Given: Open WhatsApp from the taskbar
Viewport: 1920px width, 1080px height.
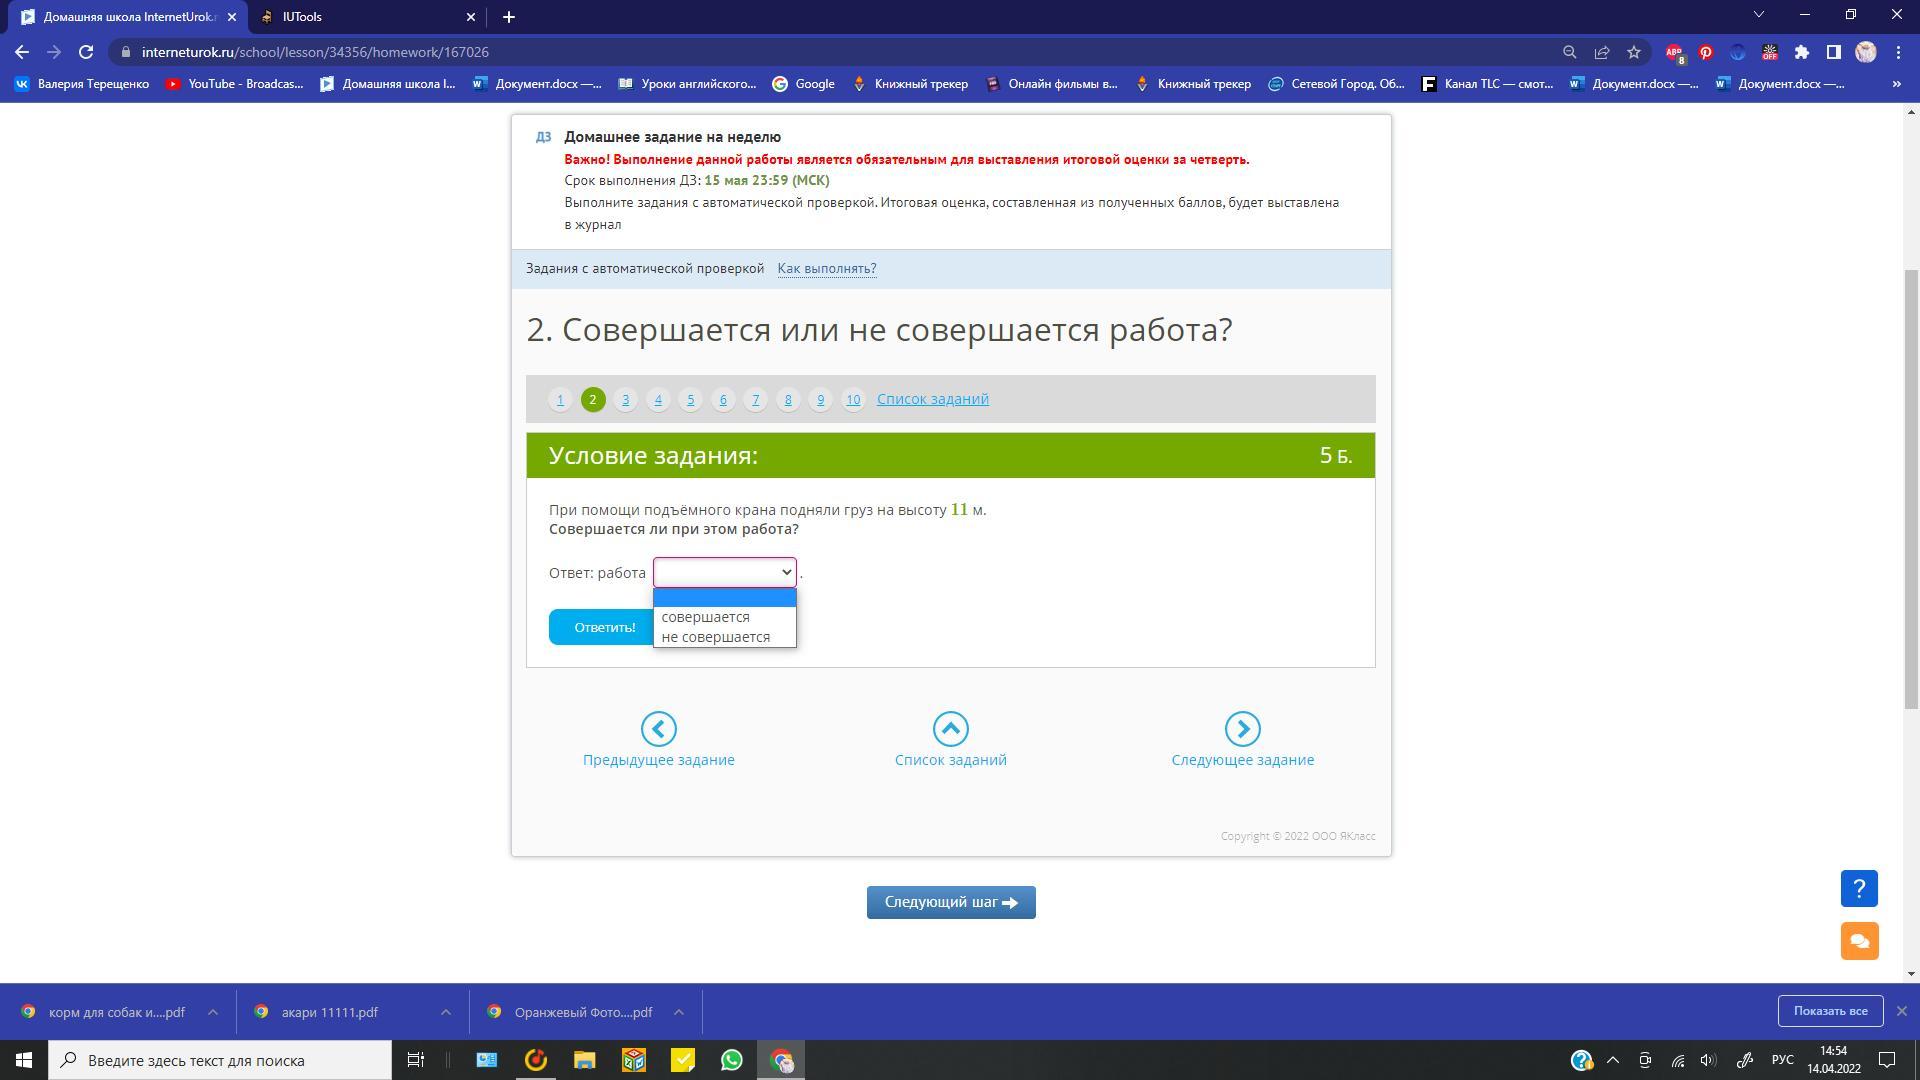Looking at the screenshot, I should 732,1060.
